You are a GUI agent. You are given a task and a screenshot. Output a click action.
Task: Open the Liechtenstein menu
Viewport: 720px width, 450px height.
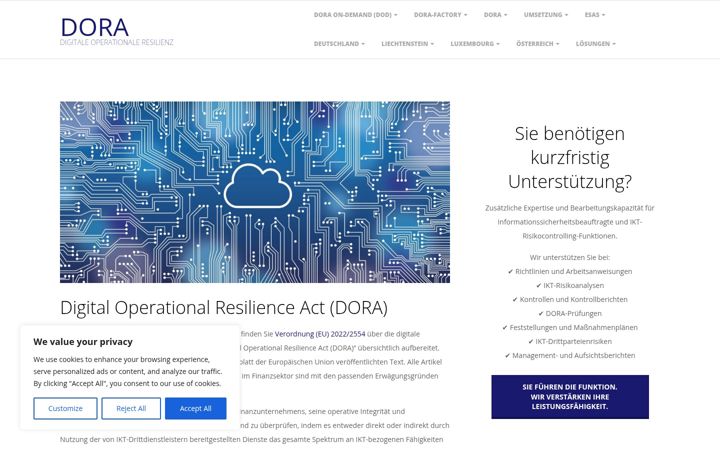tap(407, 44)
